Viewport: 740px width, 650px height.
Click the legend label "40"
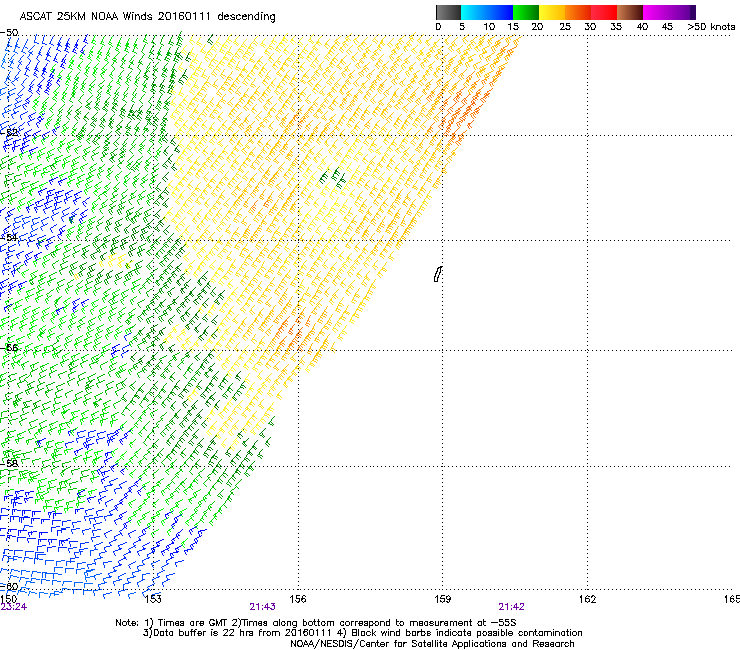pyautogui.click(x=642, y=27)
